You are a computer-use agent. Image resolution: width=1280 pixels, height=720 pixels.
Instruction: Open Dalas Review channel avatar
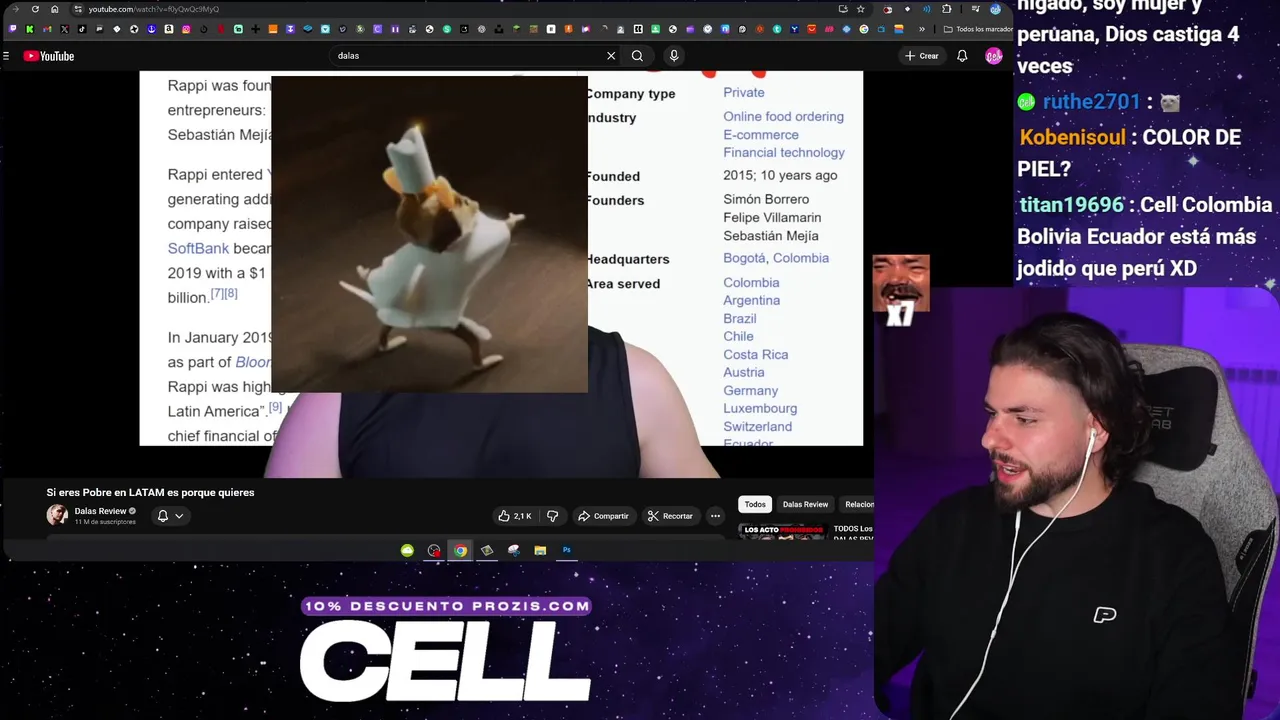(x=57, y=515)
